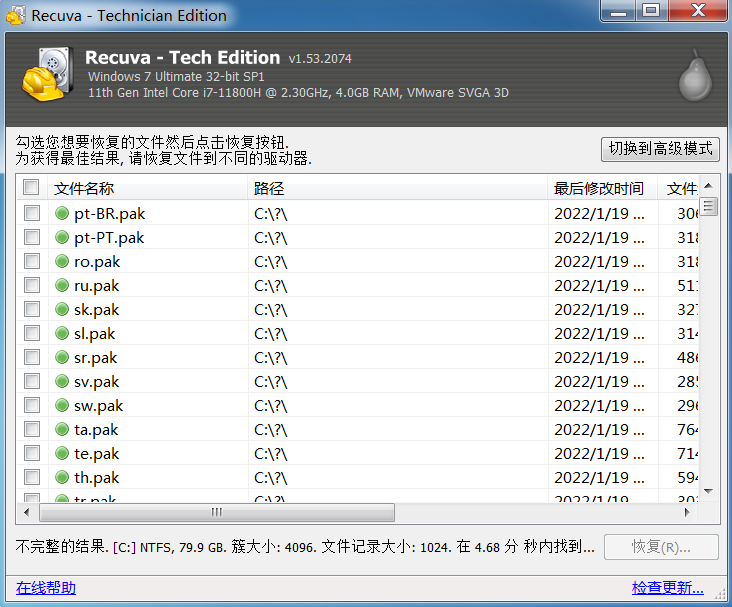Click green status dot for te.pak

(62, 453)
